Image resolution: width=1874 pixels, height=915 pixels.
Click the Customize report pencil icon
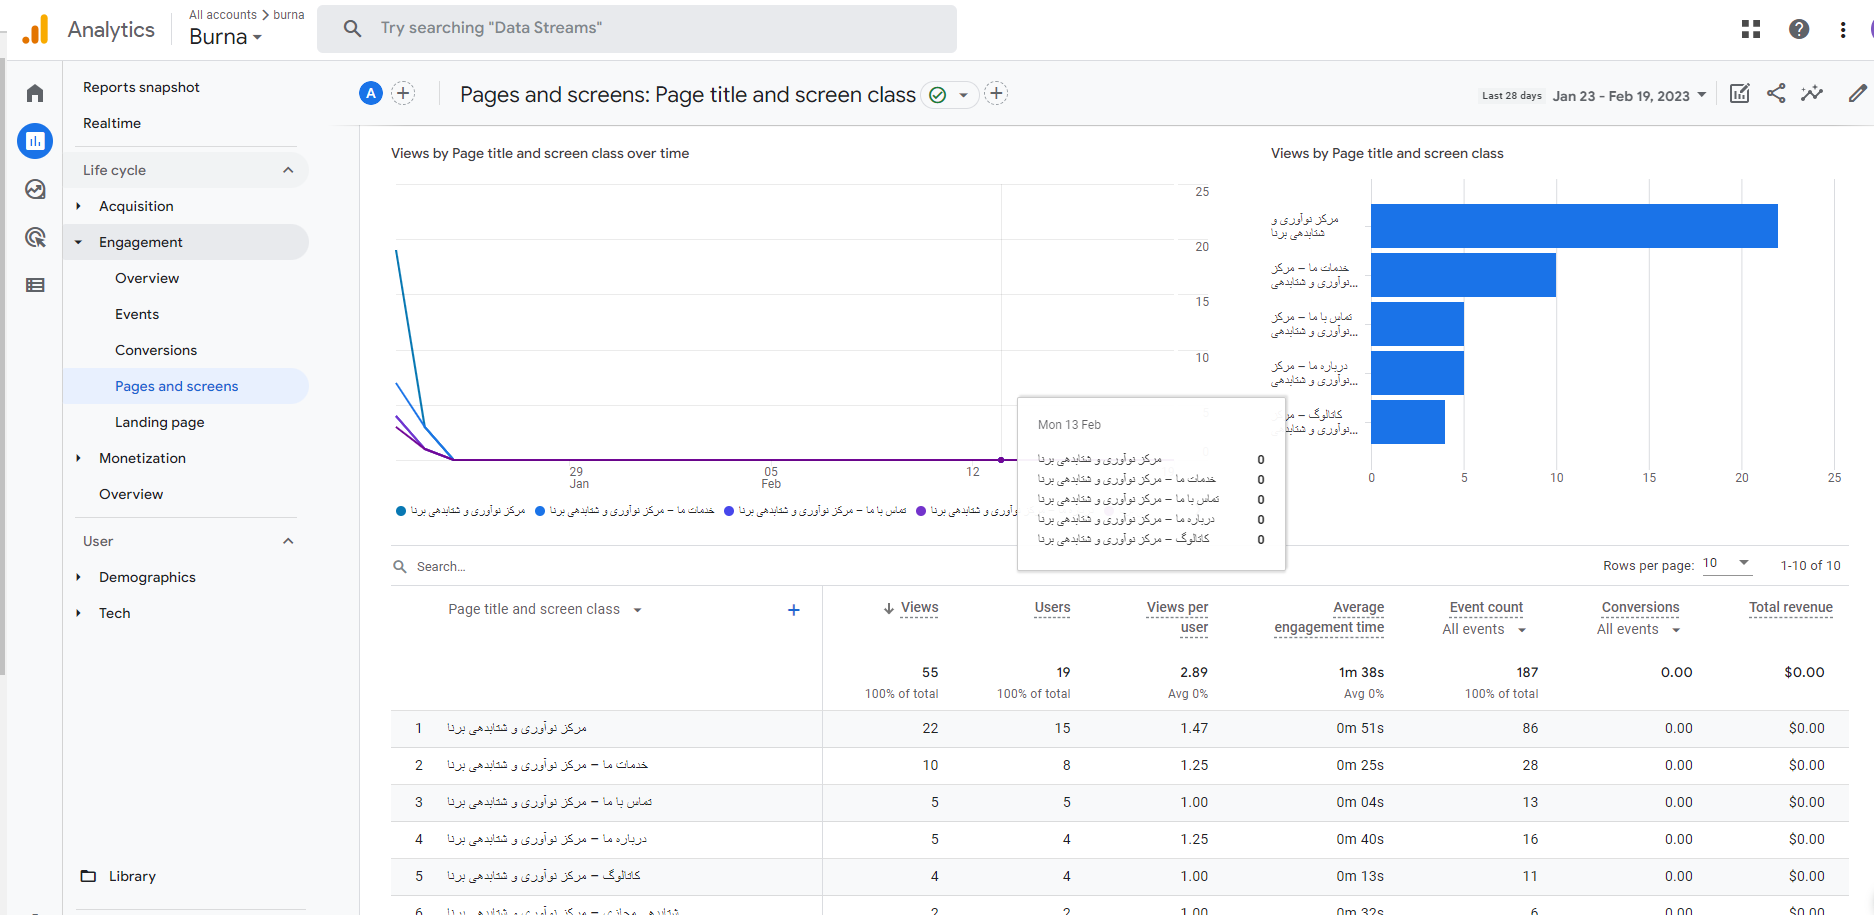[x=1857, y=94]
